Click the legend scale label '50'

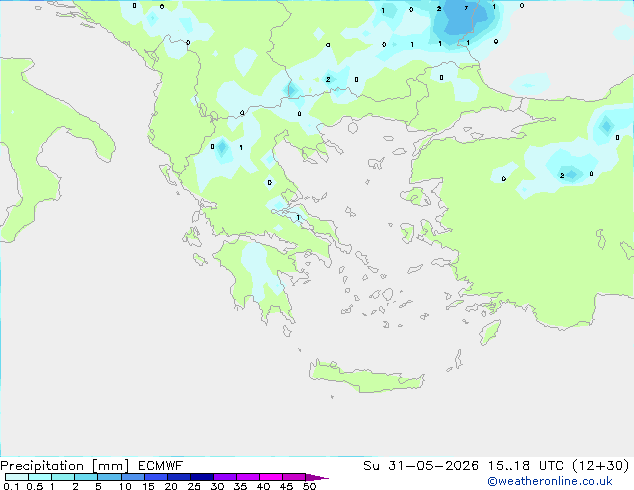coord(309,486)
